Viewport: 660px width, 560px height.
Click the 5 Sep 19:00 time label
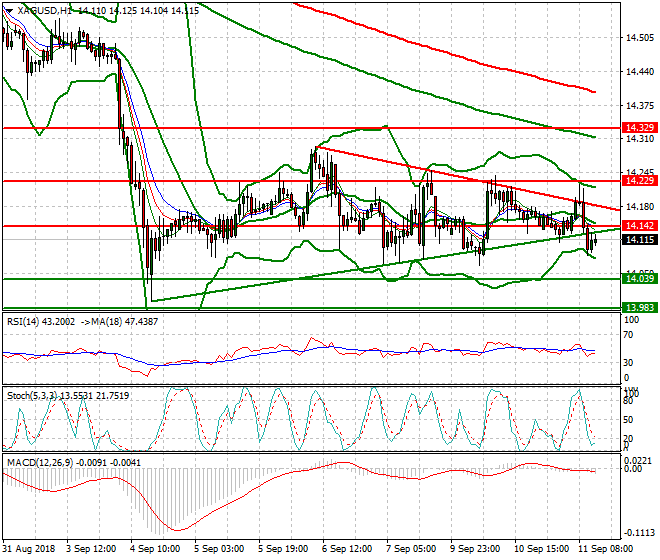tap(284, 549)
